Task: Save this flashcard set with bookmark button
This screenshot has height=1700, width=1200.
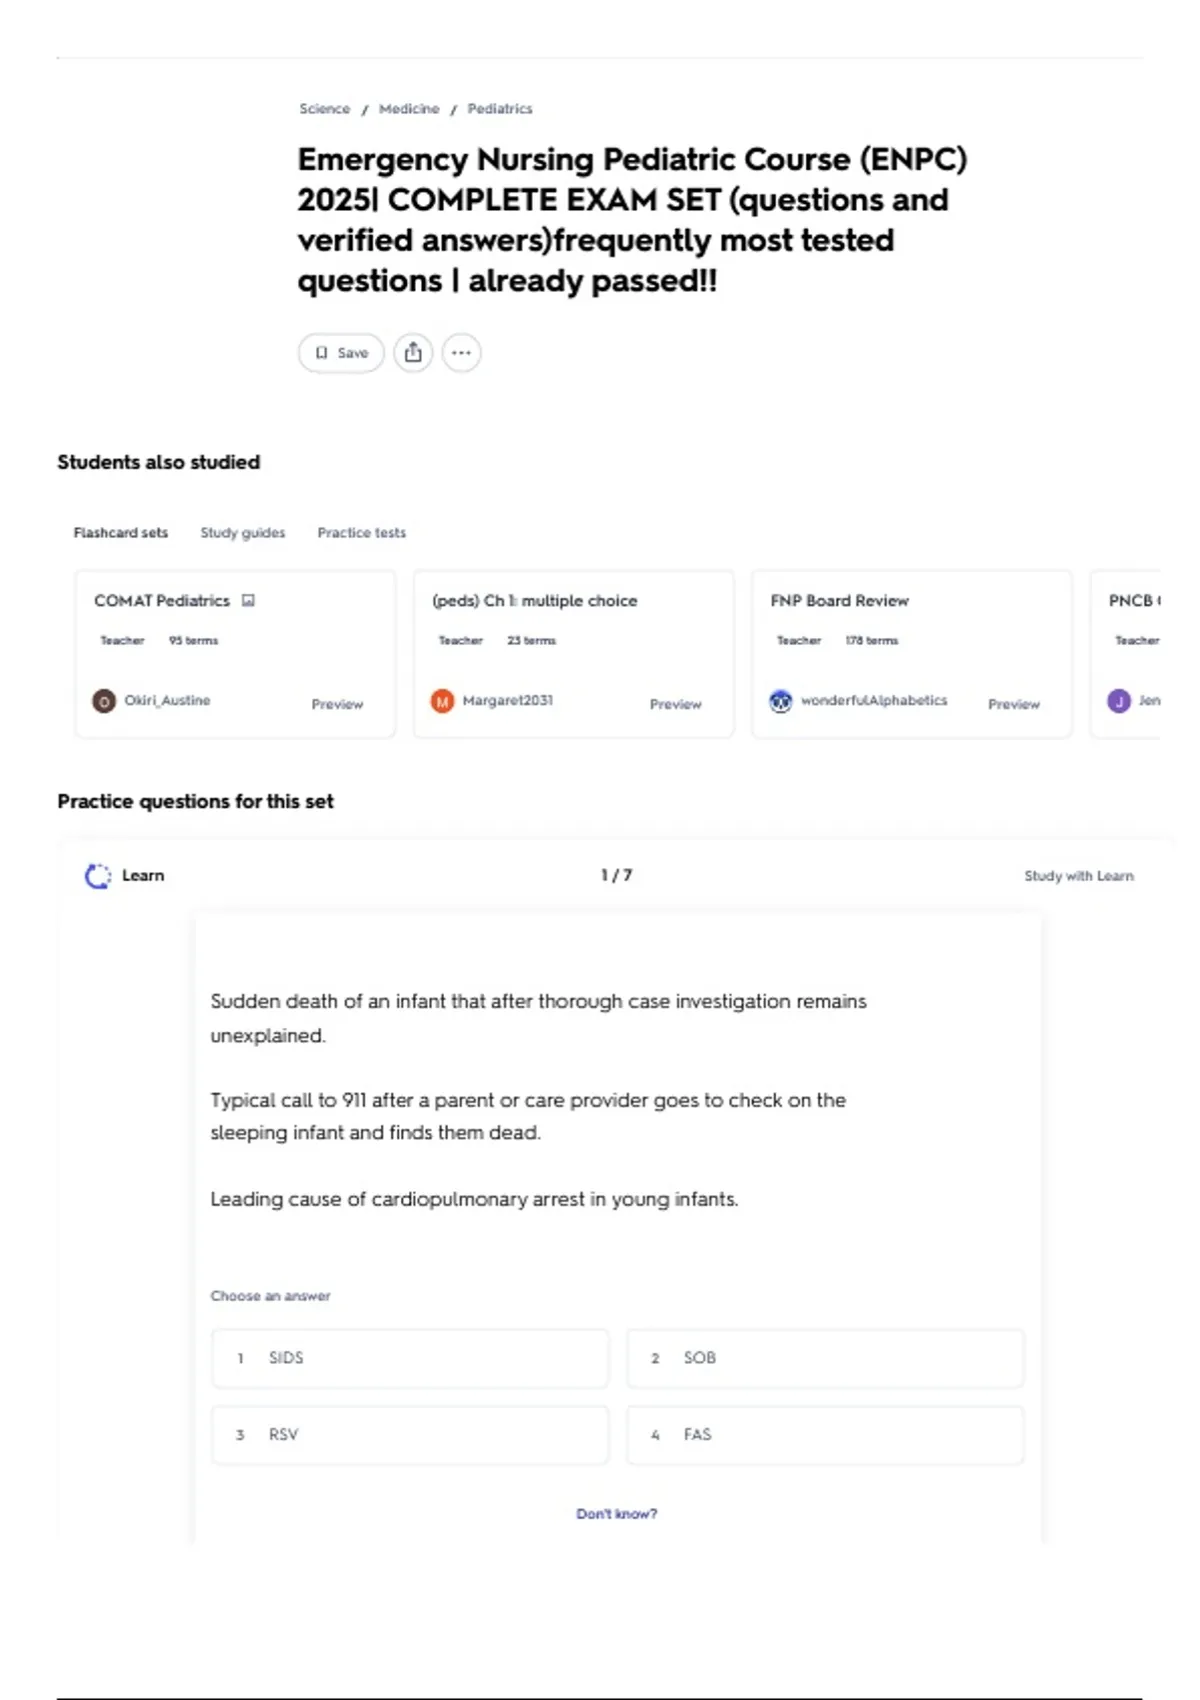Action: click(x=341, y=353)
